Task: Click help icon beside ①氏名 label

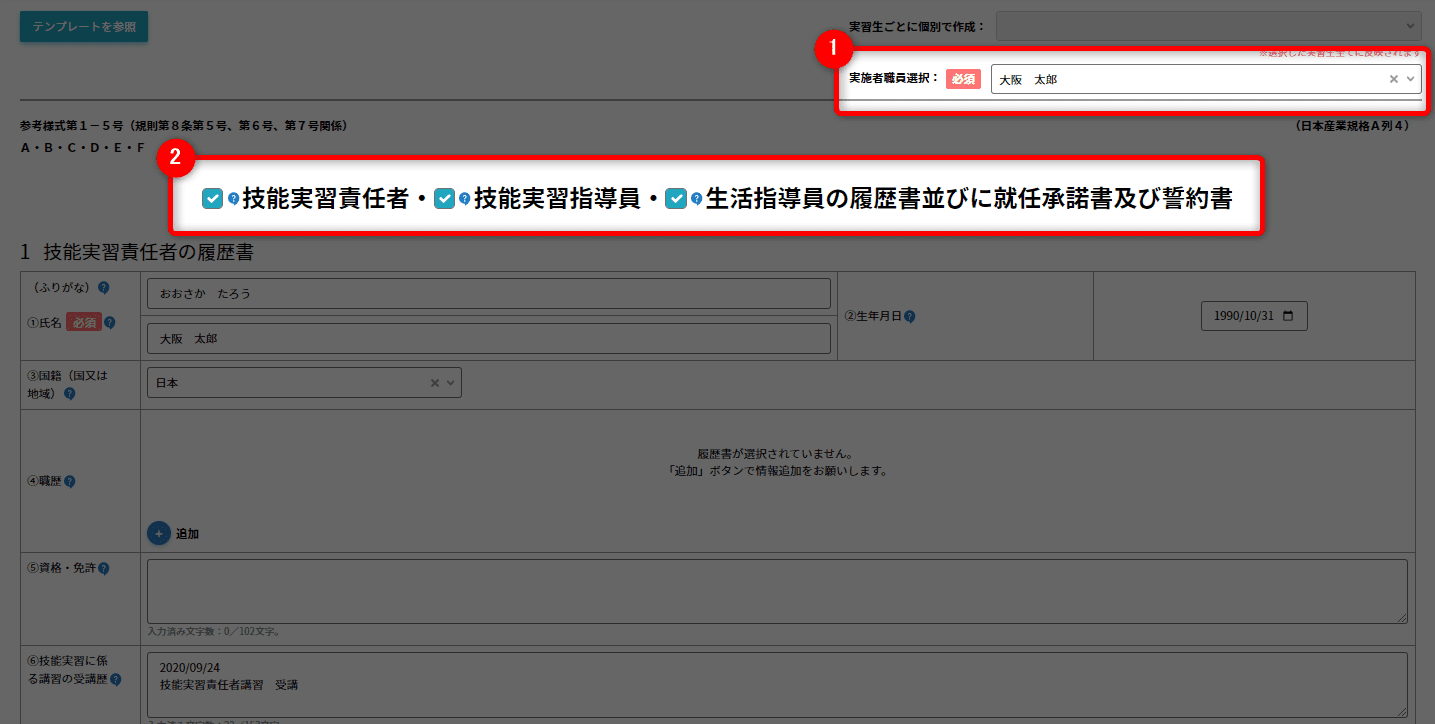Action: pyautogui.click(x=110, y=323)
